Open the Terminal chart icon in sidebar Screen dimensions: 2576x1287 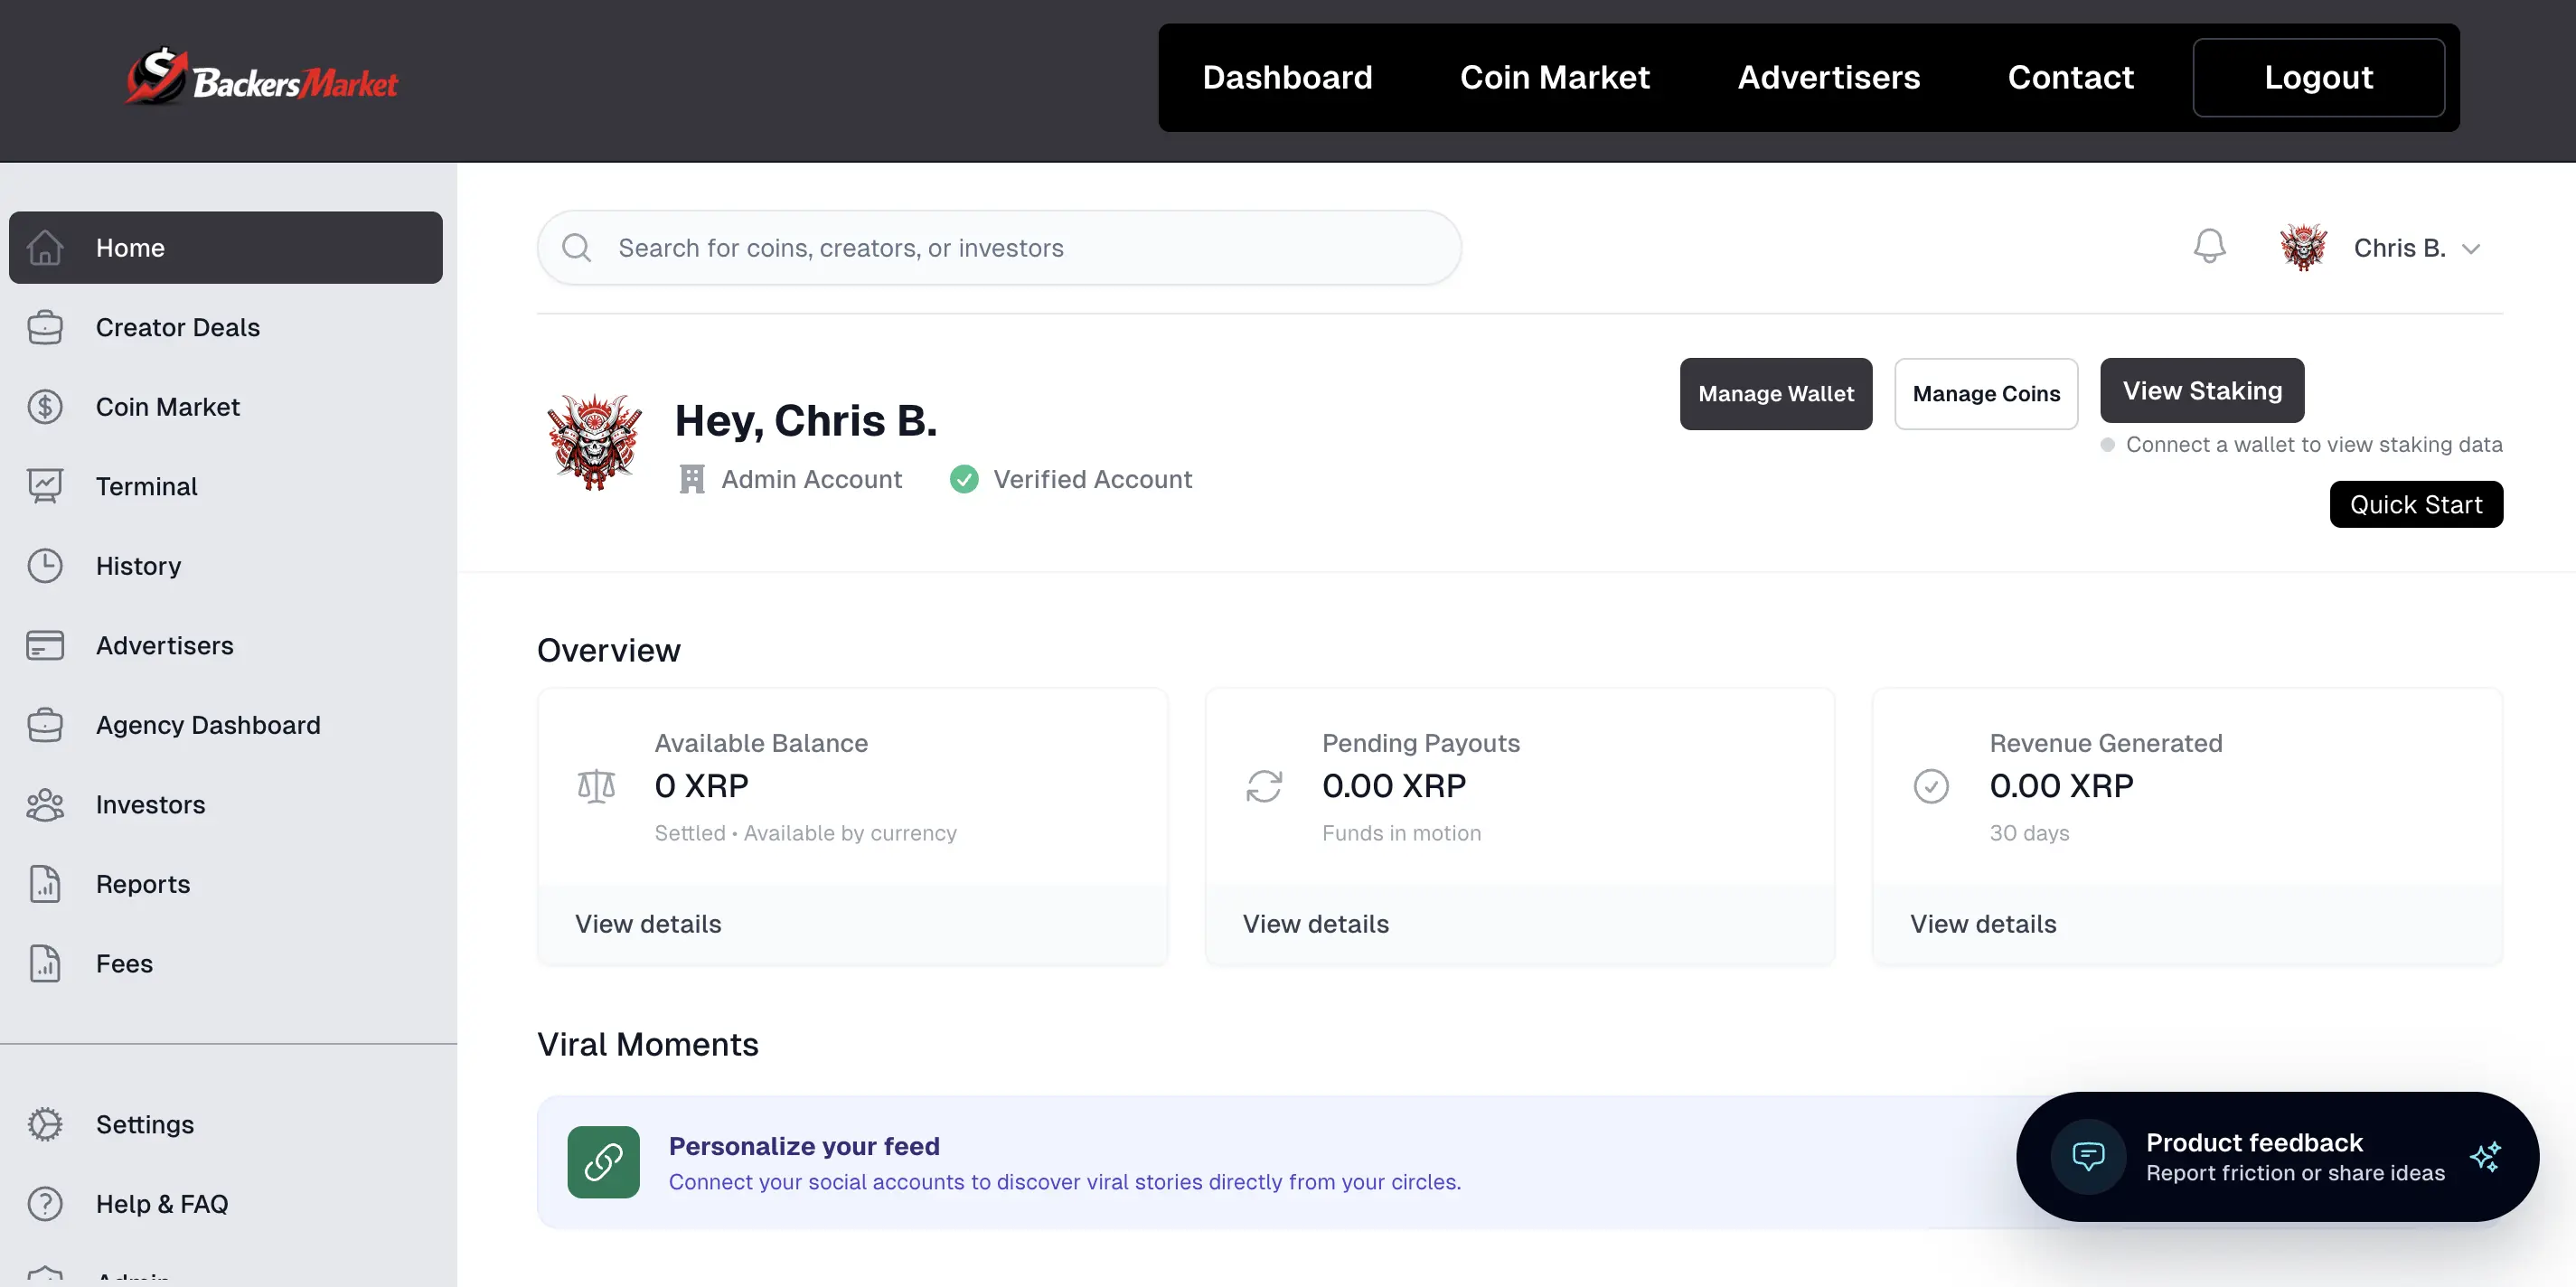pyautogui.click(x=45, y=486)
